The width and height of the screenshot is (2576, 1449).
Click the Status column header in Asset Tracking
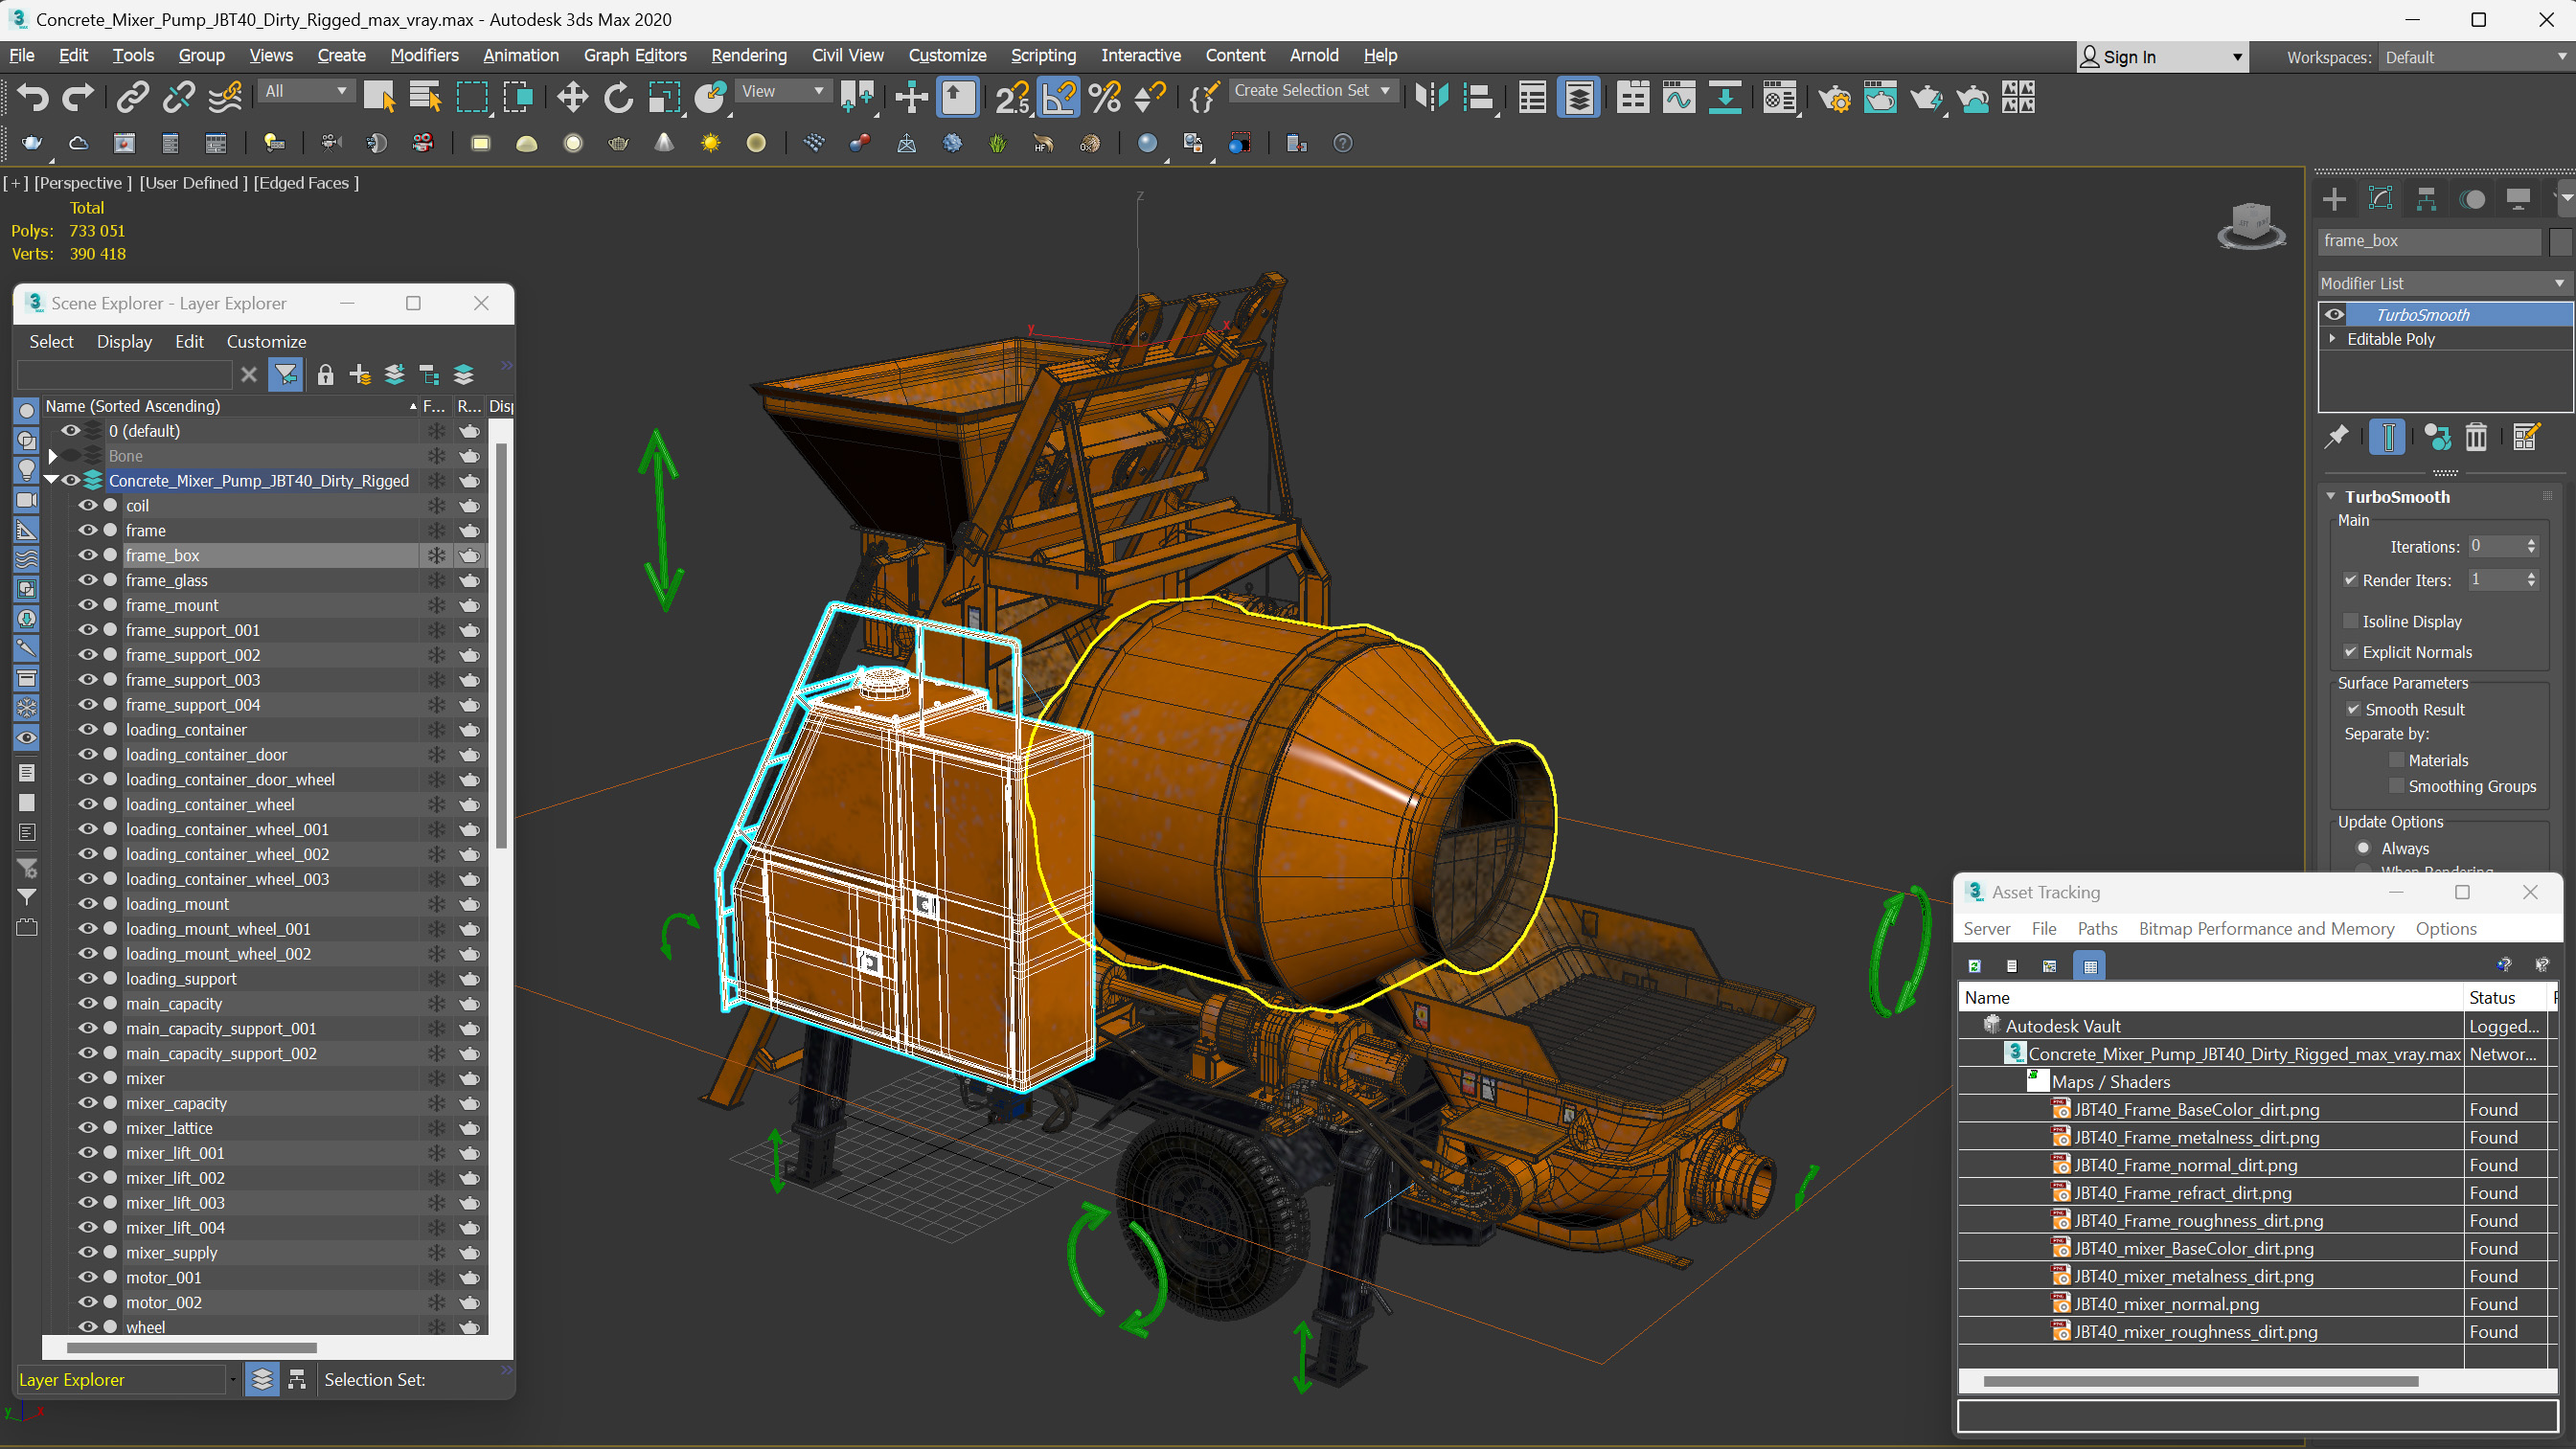2504,997
